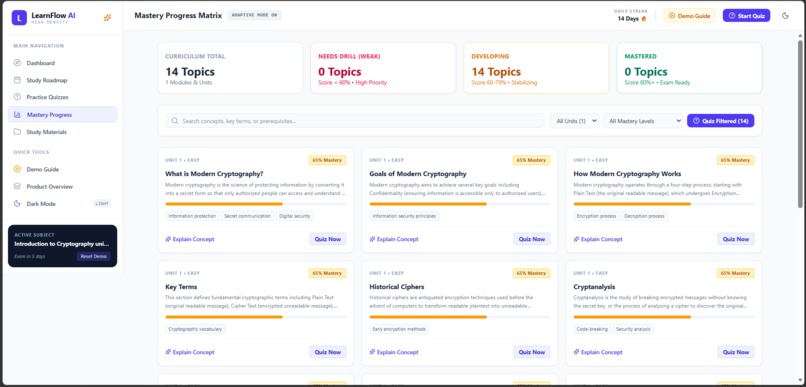Screen dimensions: 806x387
Task: Click the progress bar on Historical Ciphers card
Action: (x=460, y=317)
